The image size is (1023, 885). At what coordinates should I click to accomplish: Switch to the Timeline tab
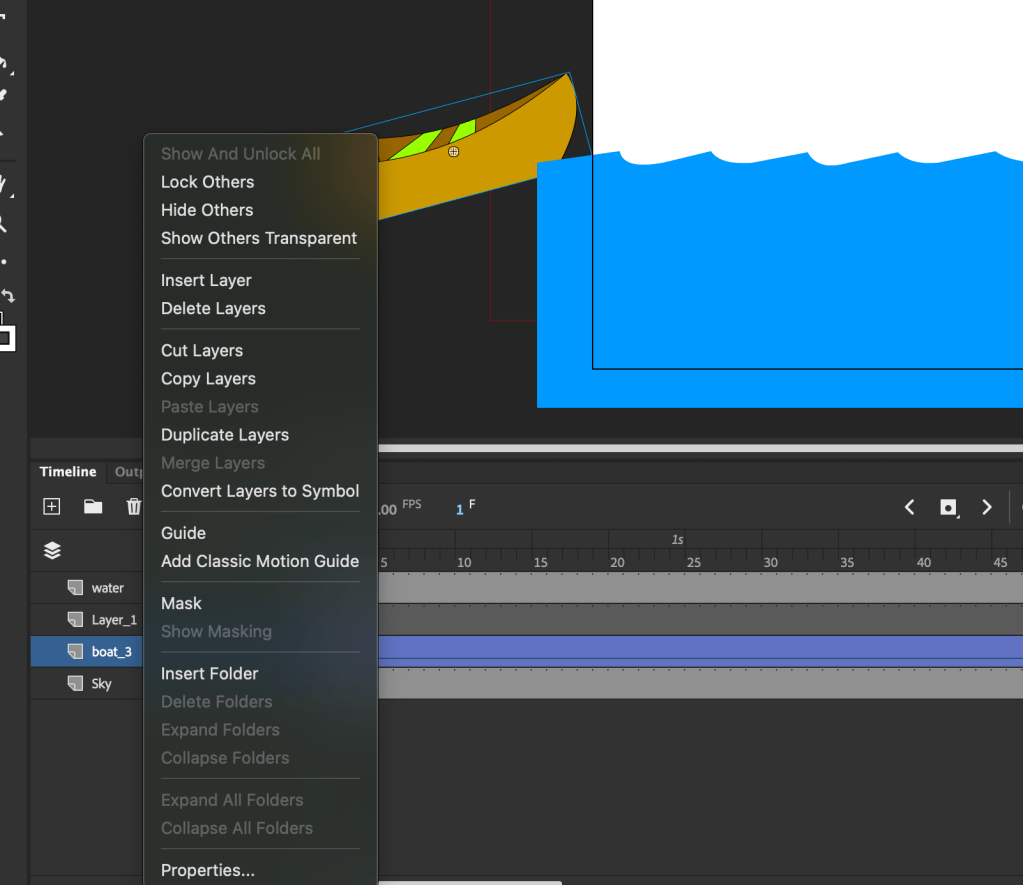tap(68, 472)
